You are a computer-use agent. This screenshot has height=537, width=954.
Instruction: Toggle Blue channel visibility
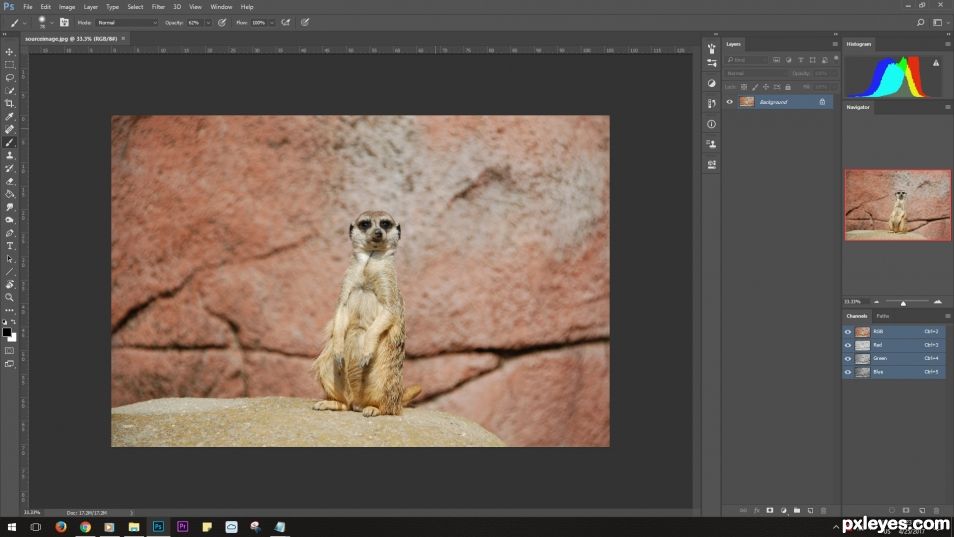848,372
